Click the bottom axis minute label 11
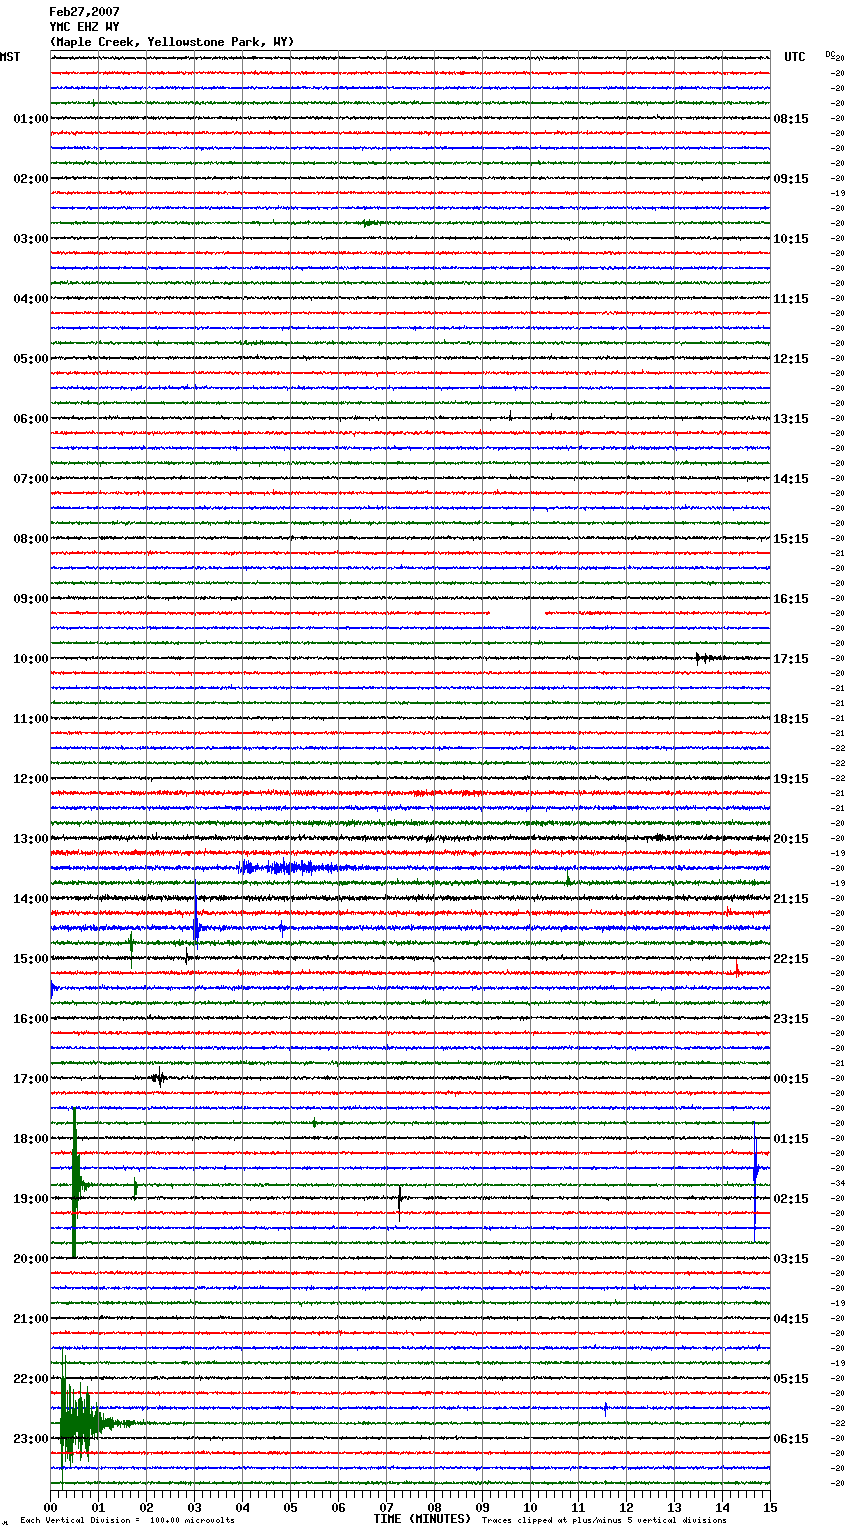Image resolution: width=850 pixels, height=1534 pixels. [578, 1507]
